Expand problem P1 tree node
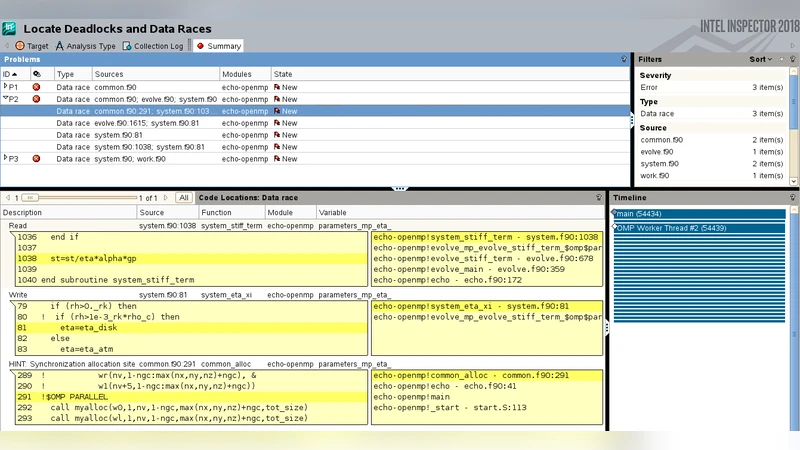The width and height of the screenshot is (800, 450). pos(5,87)
